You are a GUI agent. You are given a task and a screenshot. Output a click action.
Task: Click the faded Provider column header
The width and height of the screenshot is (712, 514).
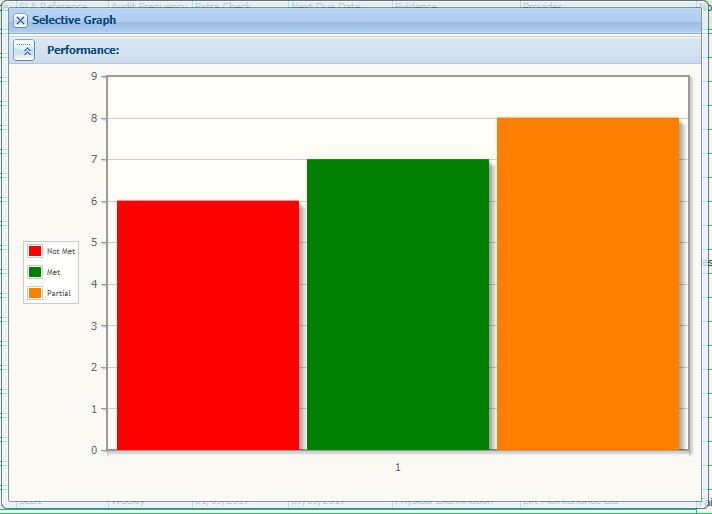[x=541, y=6]
